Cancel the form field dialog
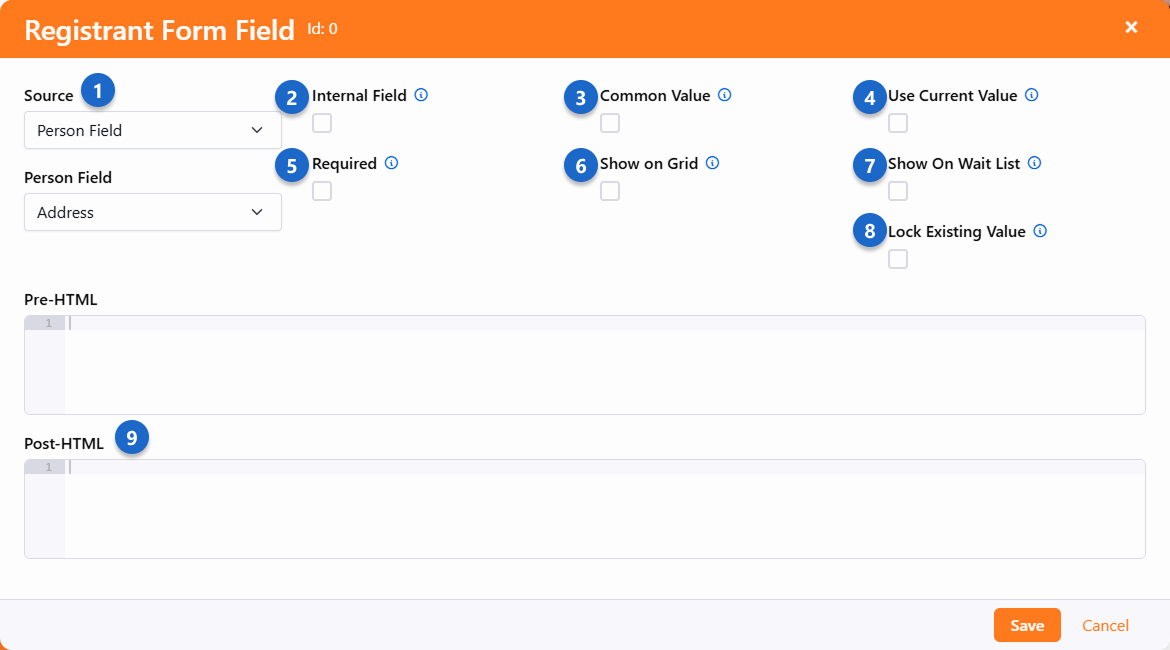This screenshot has width=1170, height=650. click(x=1105, y=625)
